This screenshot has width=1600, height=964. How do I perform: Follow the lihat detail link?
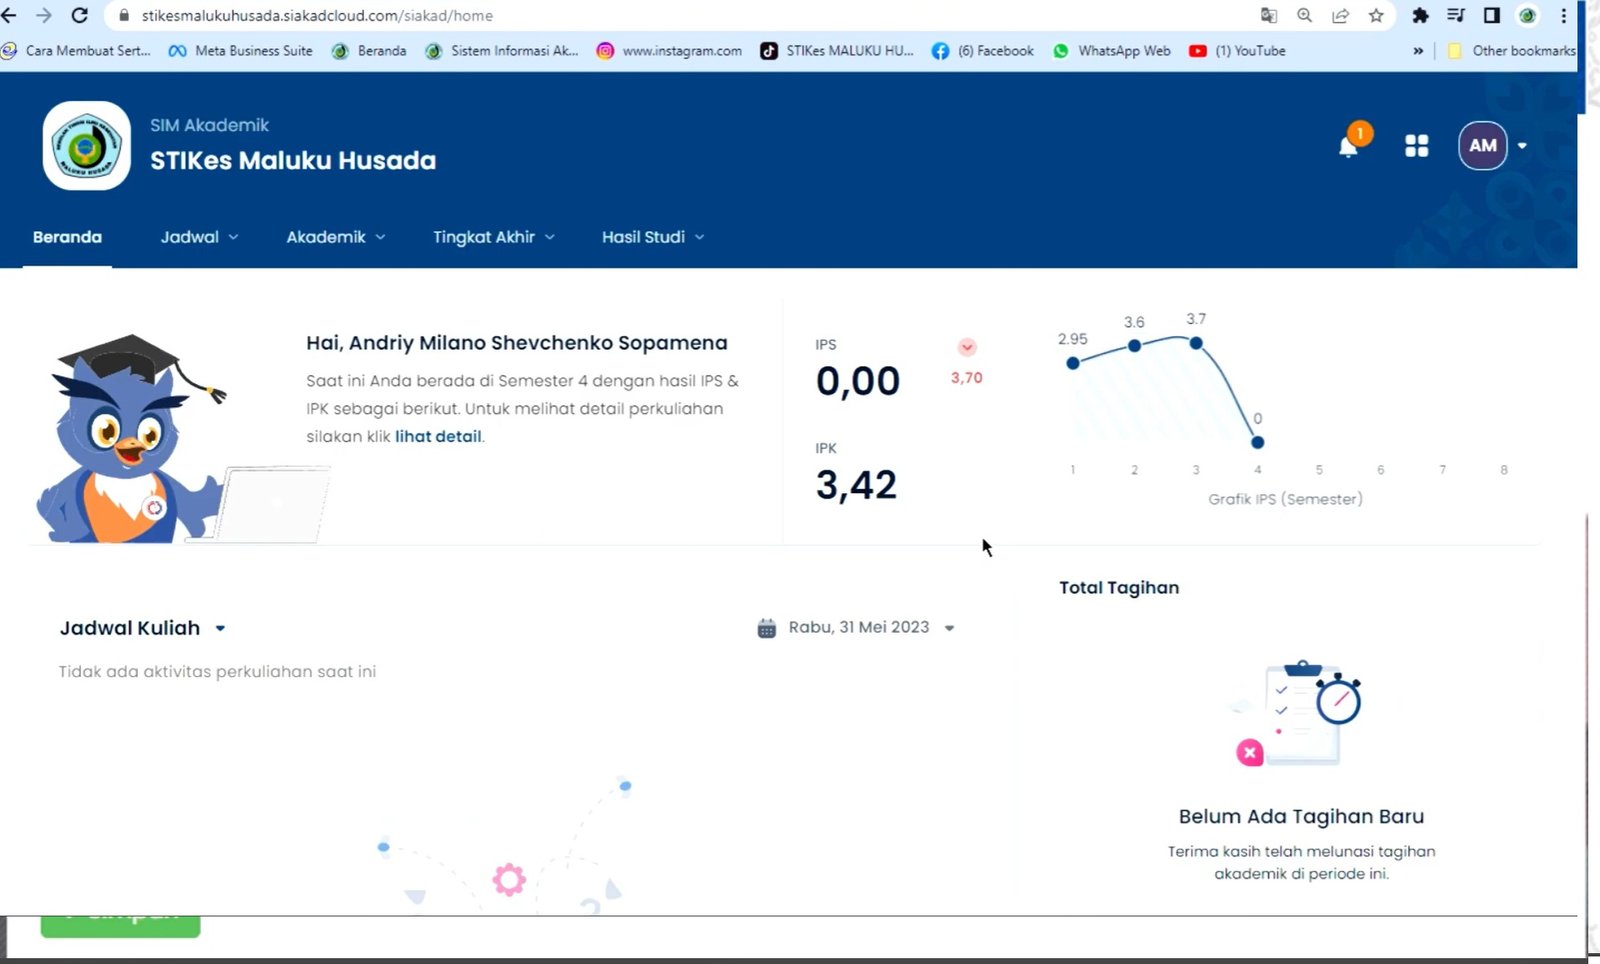pyautogui.click(x=438, y=436)
